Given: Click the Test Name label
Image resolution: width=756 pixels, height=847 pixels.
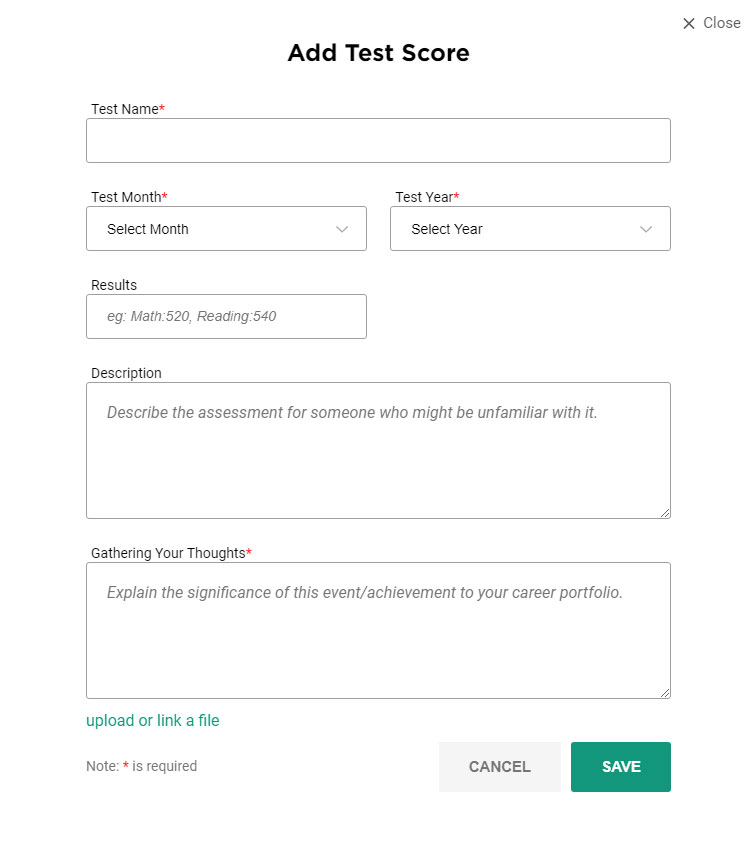Looking at the screenshot, I should 127,109.
